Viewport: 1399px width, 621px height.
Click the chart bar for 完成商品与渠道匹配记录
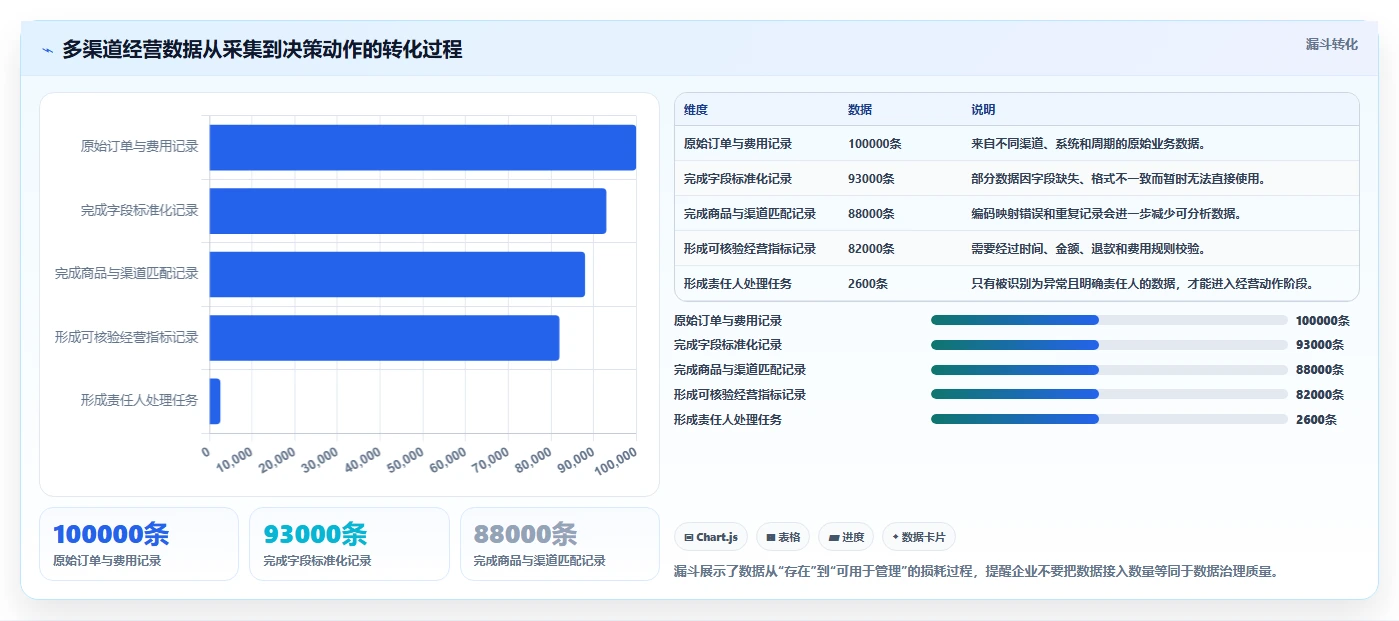(x=397, y=274)
